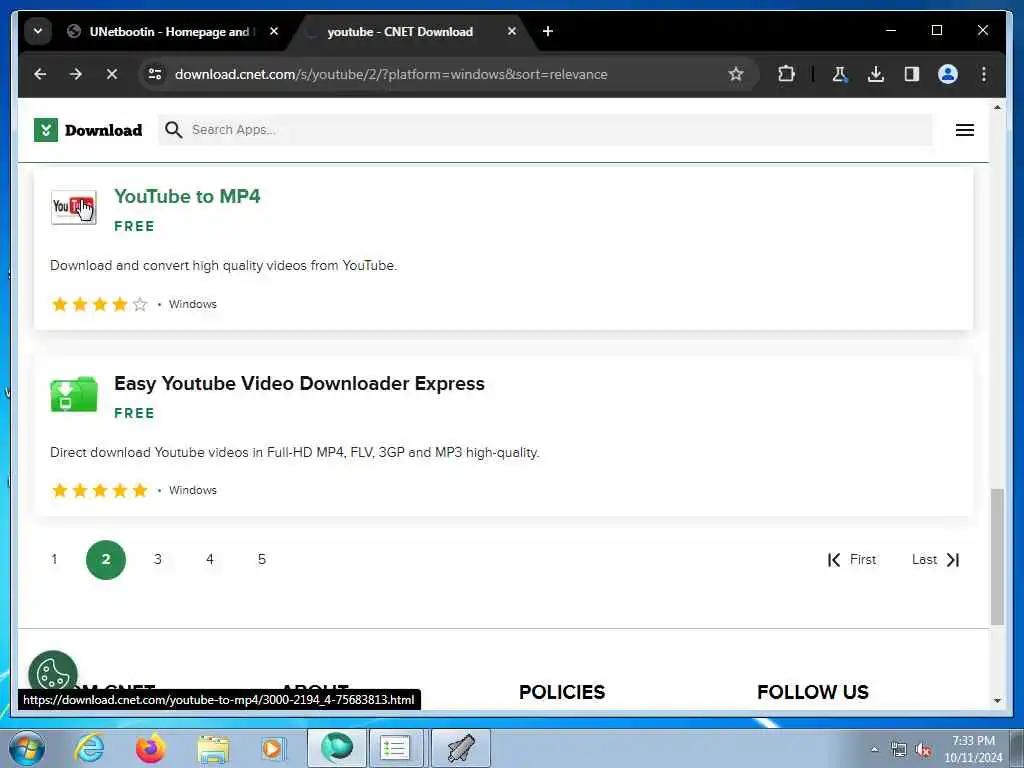
Task: Open the YouTube to MP4 app icon
Action: point(74,207)
